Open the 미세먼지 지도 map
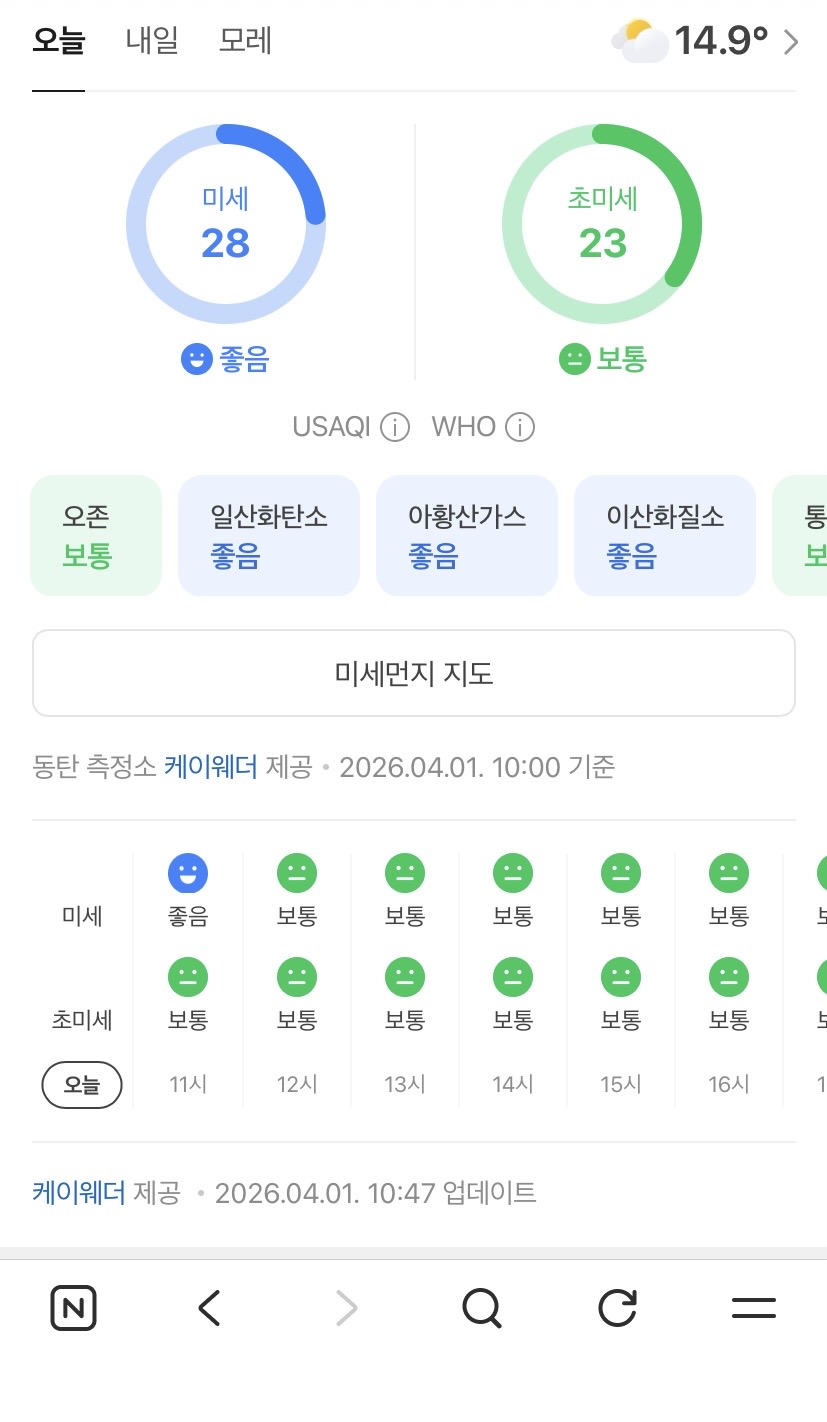827x1422 pixels. (413, 672)
